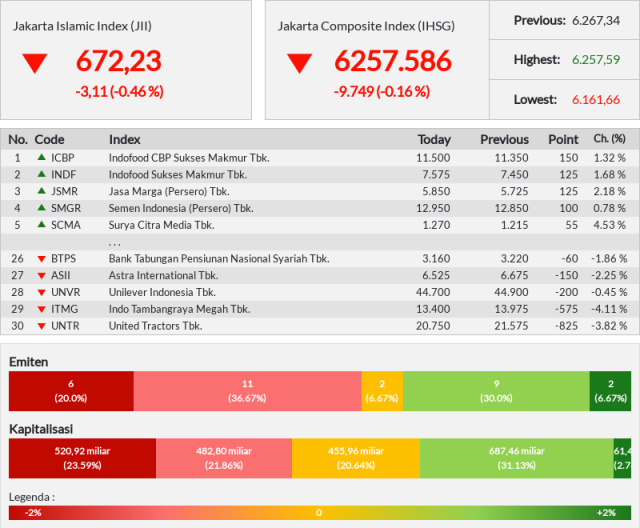Click ICBP today price 11.500
This screenshot has height=528, width=640.
(433, 158)
